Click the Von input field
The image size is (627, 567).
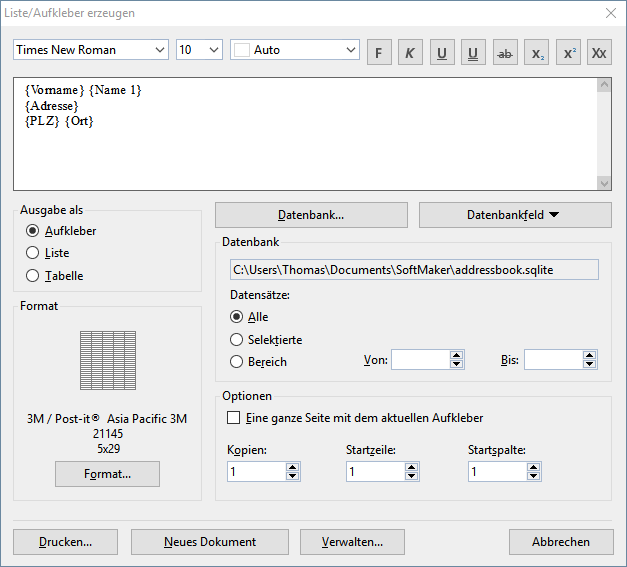[420, 359]
